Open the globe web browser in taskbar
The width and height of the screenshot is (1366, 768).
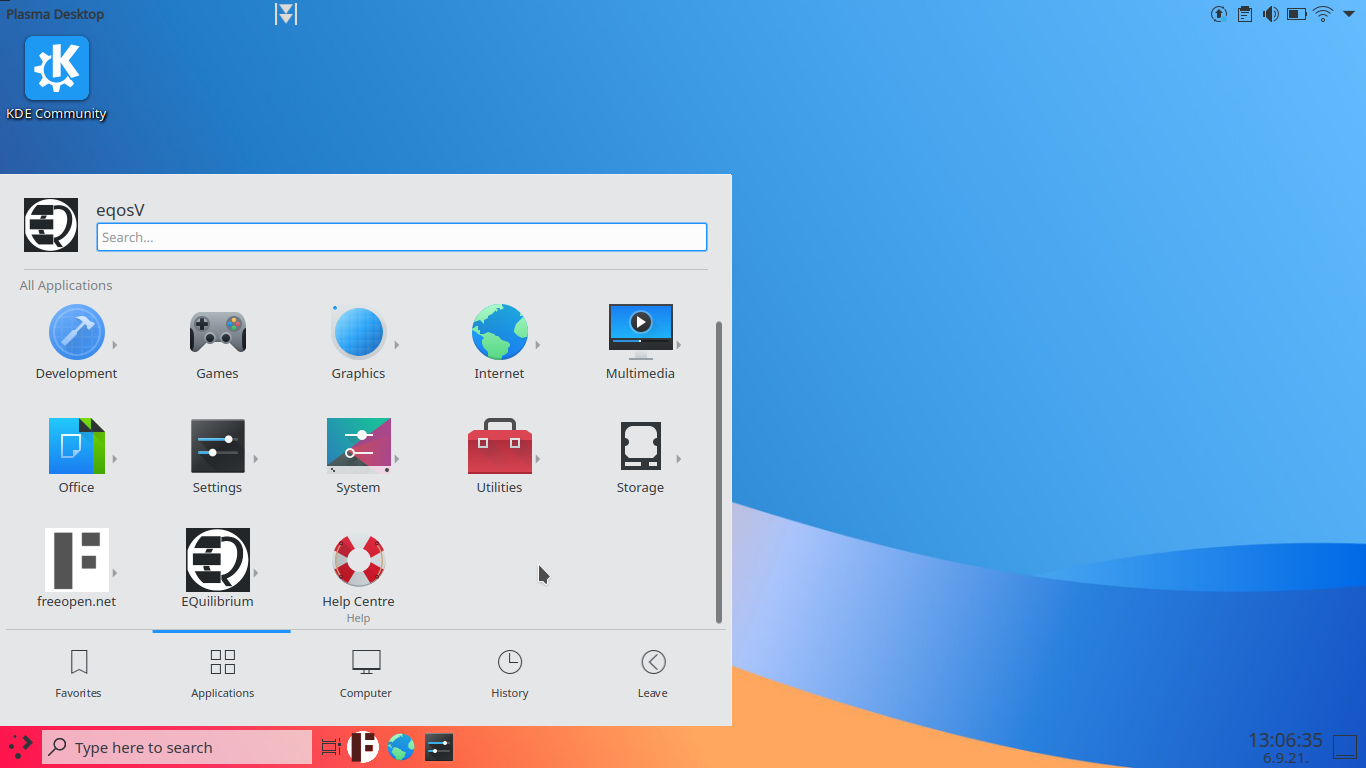coord(401,747)
